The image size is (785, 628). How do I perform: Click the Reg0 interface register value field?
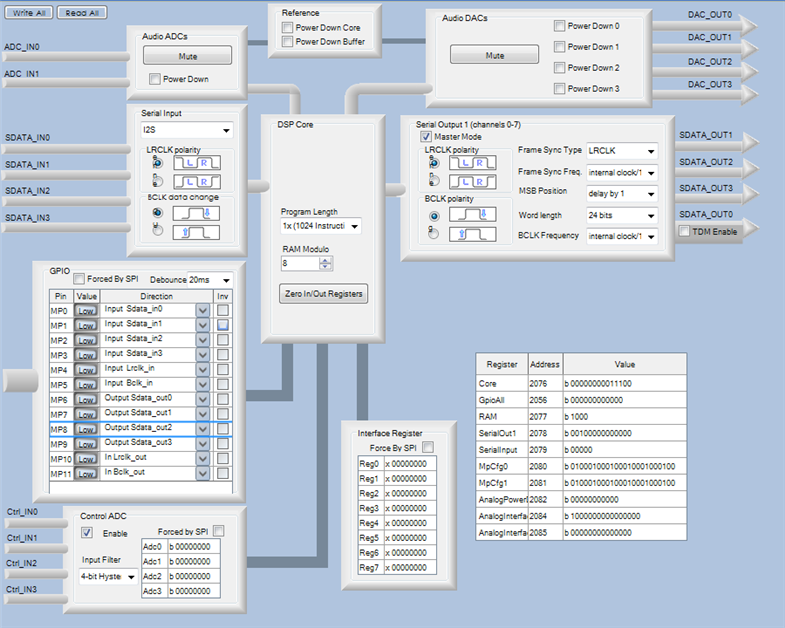pos(410,464)
